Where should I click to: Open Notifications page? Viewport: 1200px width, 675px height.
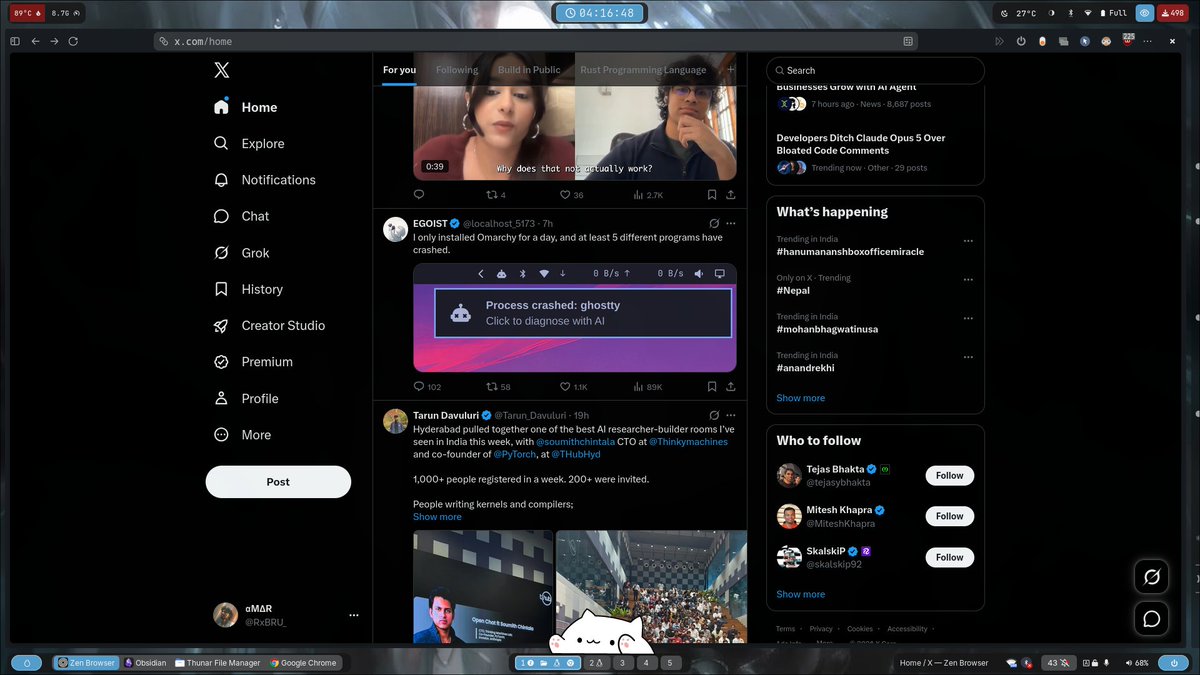265,180
